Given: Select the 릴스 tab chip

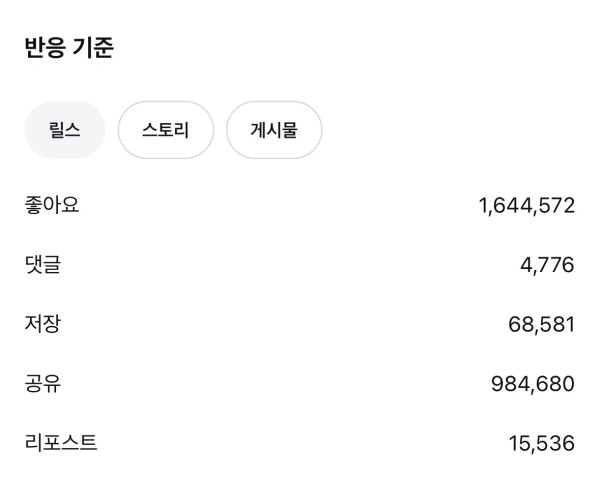Looking at the screenshot, I should click(x=64, y=130).
